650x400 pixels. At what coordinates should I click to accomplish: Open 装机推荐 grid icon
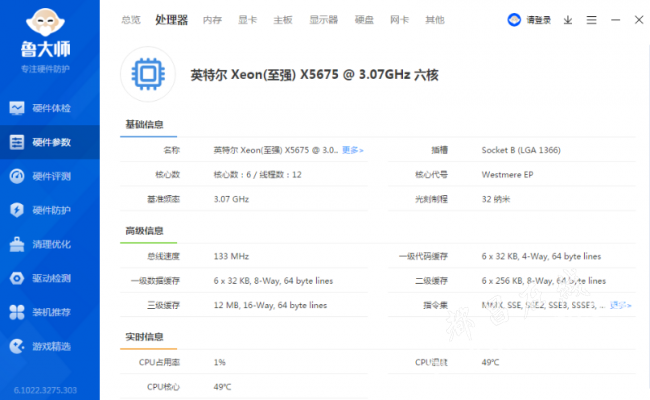point(17,312)
